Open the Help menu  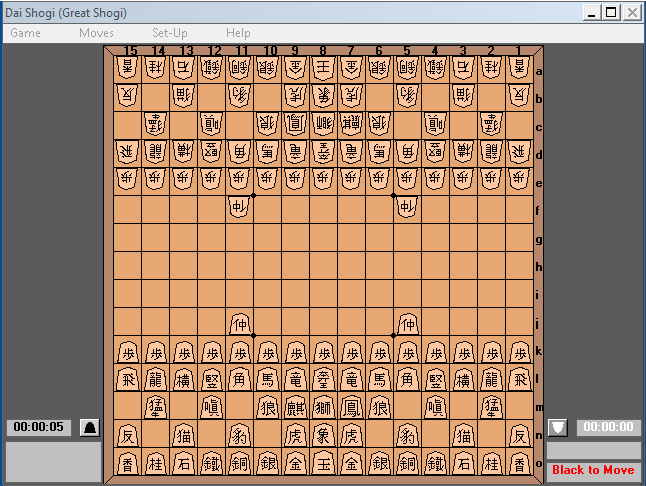click(x=238, y=33)
